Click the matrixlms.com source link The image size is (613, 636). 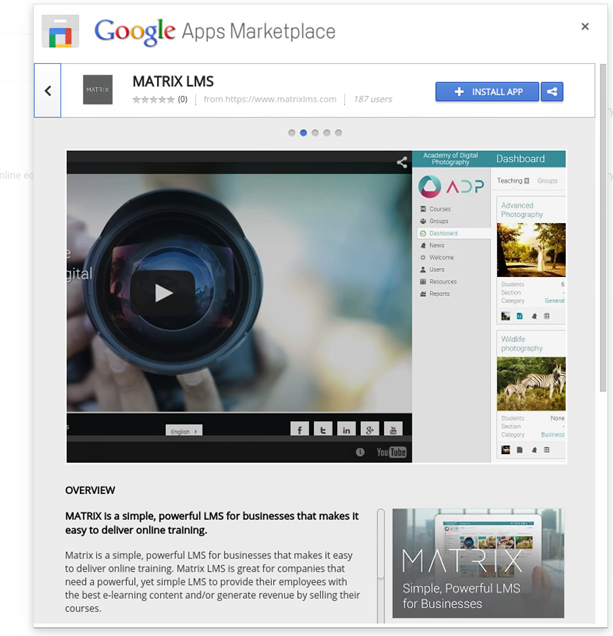coord(270,99)
